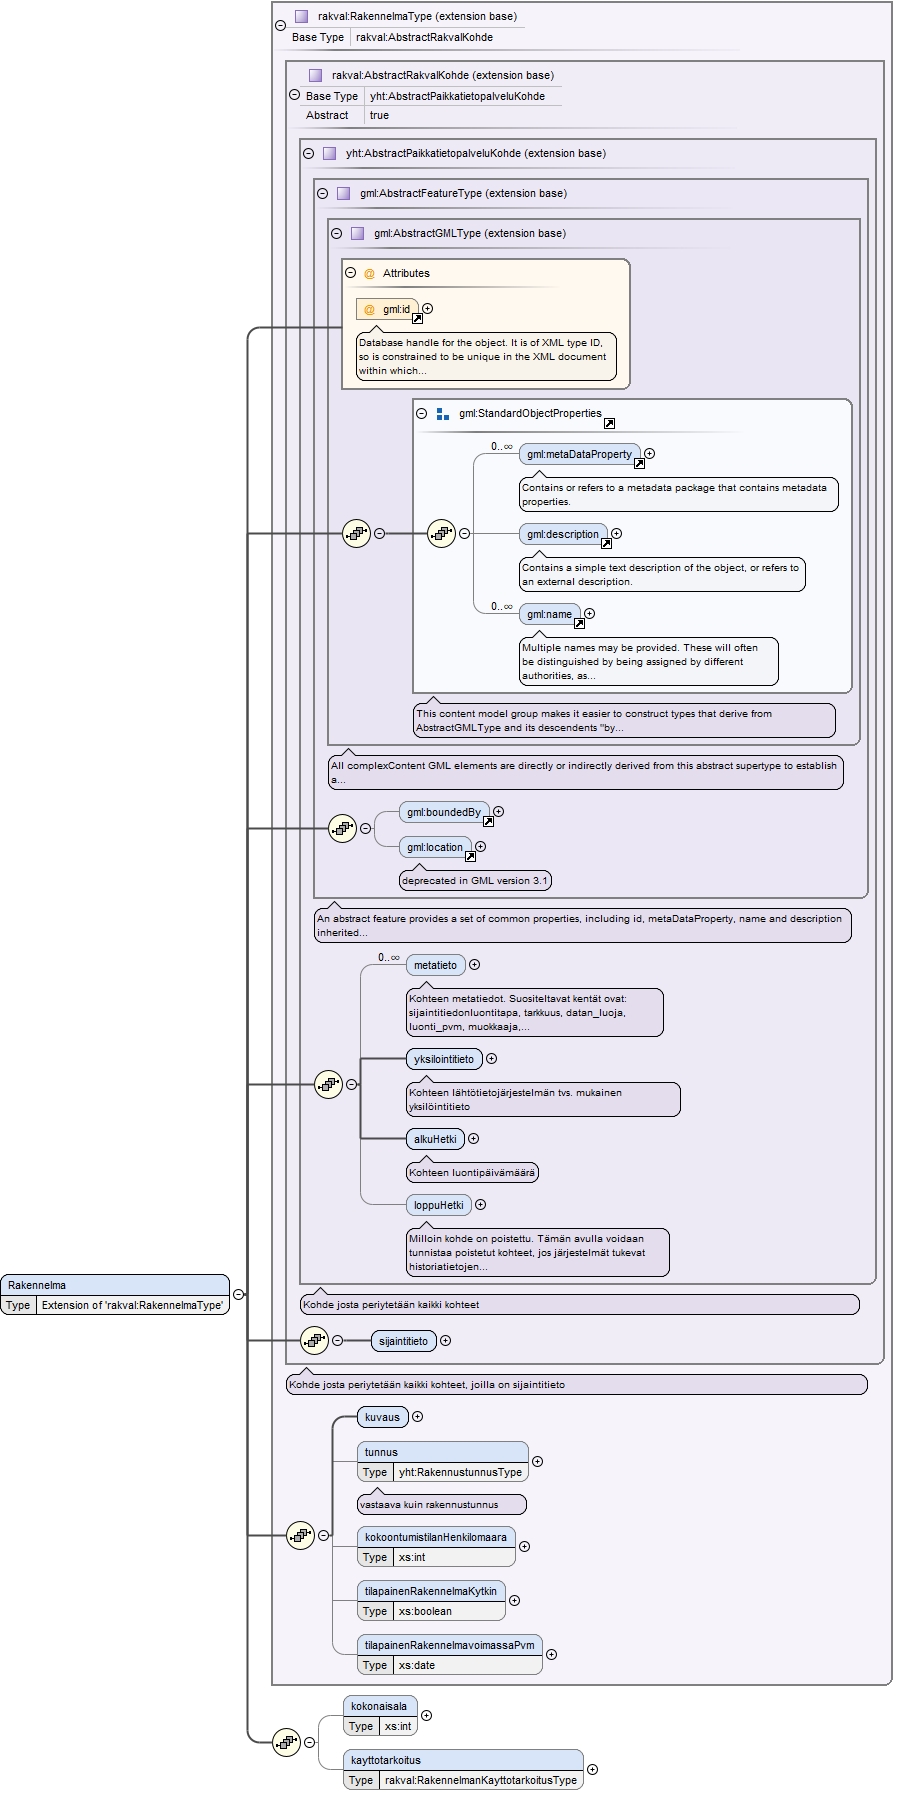
Task: Collapse the sequence containing sijaintitieto
Action: coord(338,1340)
